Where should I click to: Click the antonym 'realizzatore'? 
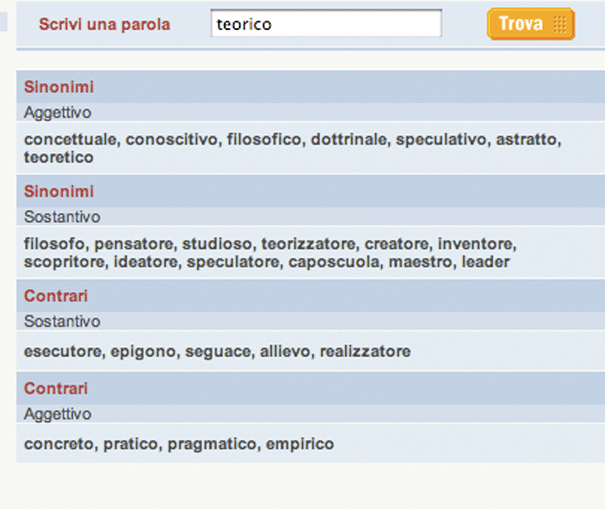click(365, 352)
